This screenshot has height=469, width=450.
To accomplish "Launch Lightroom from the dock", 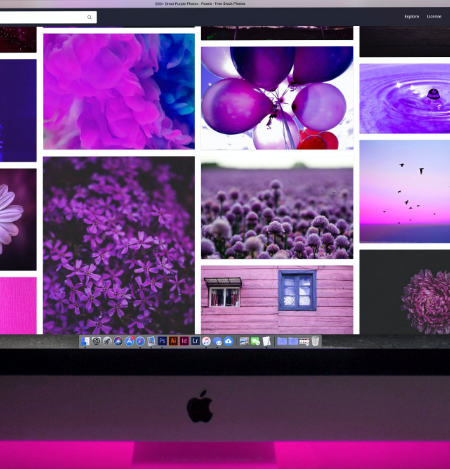I will click(195, 341).
